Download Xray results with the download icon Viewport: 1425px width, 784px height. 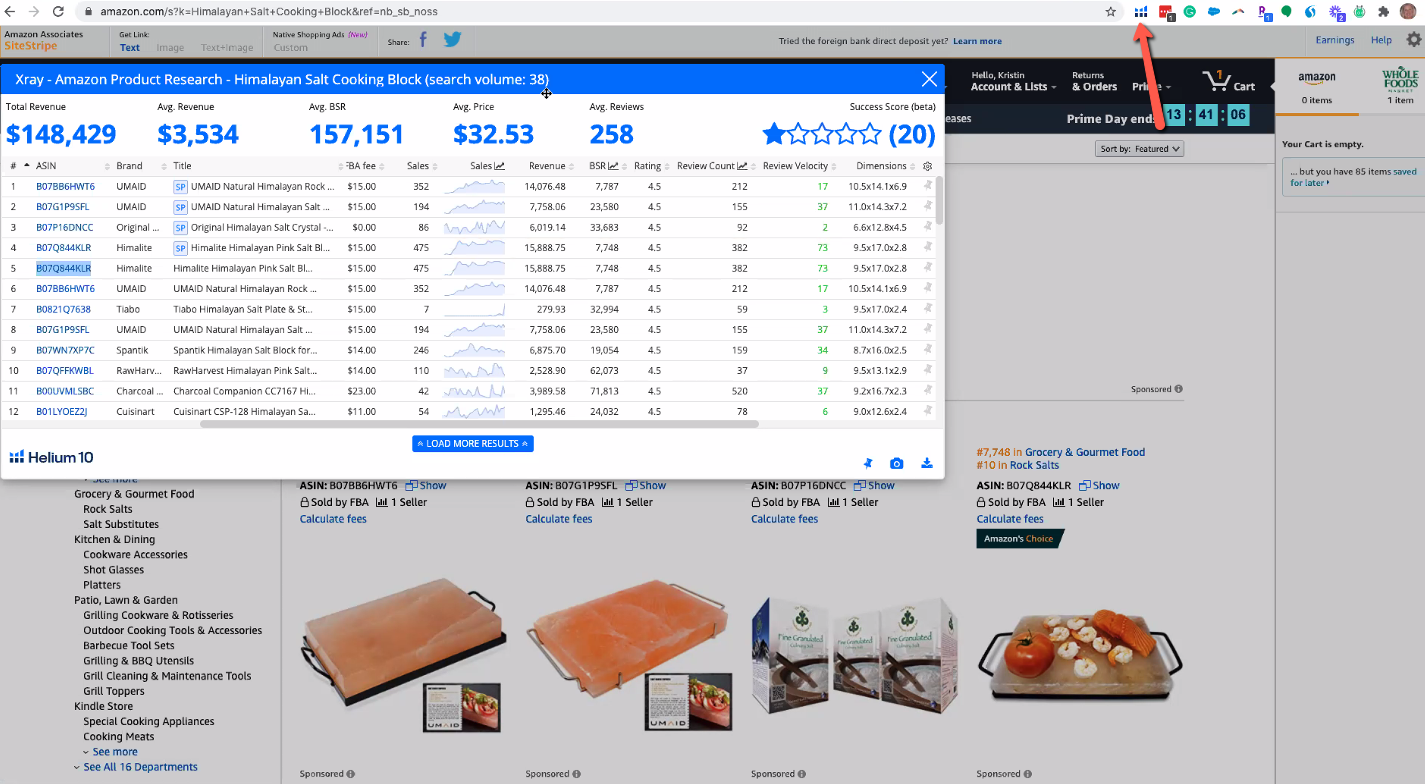pyautogui.click(x=927, y=463)
